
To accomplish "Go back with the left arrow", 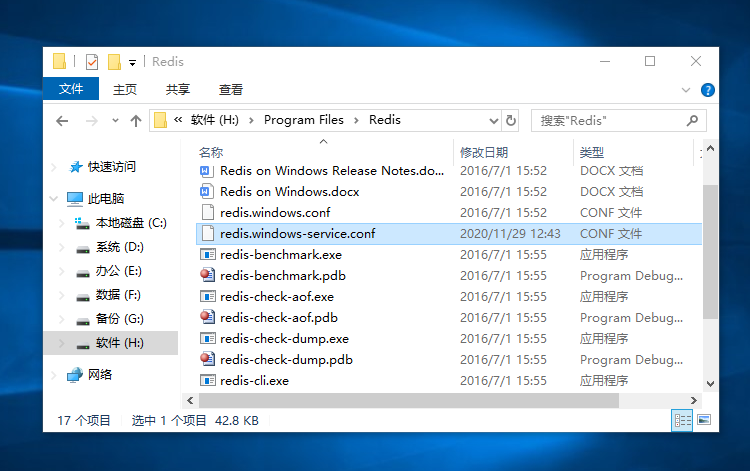I will pyautogui.click(x=62, y=121).
